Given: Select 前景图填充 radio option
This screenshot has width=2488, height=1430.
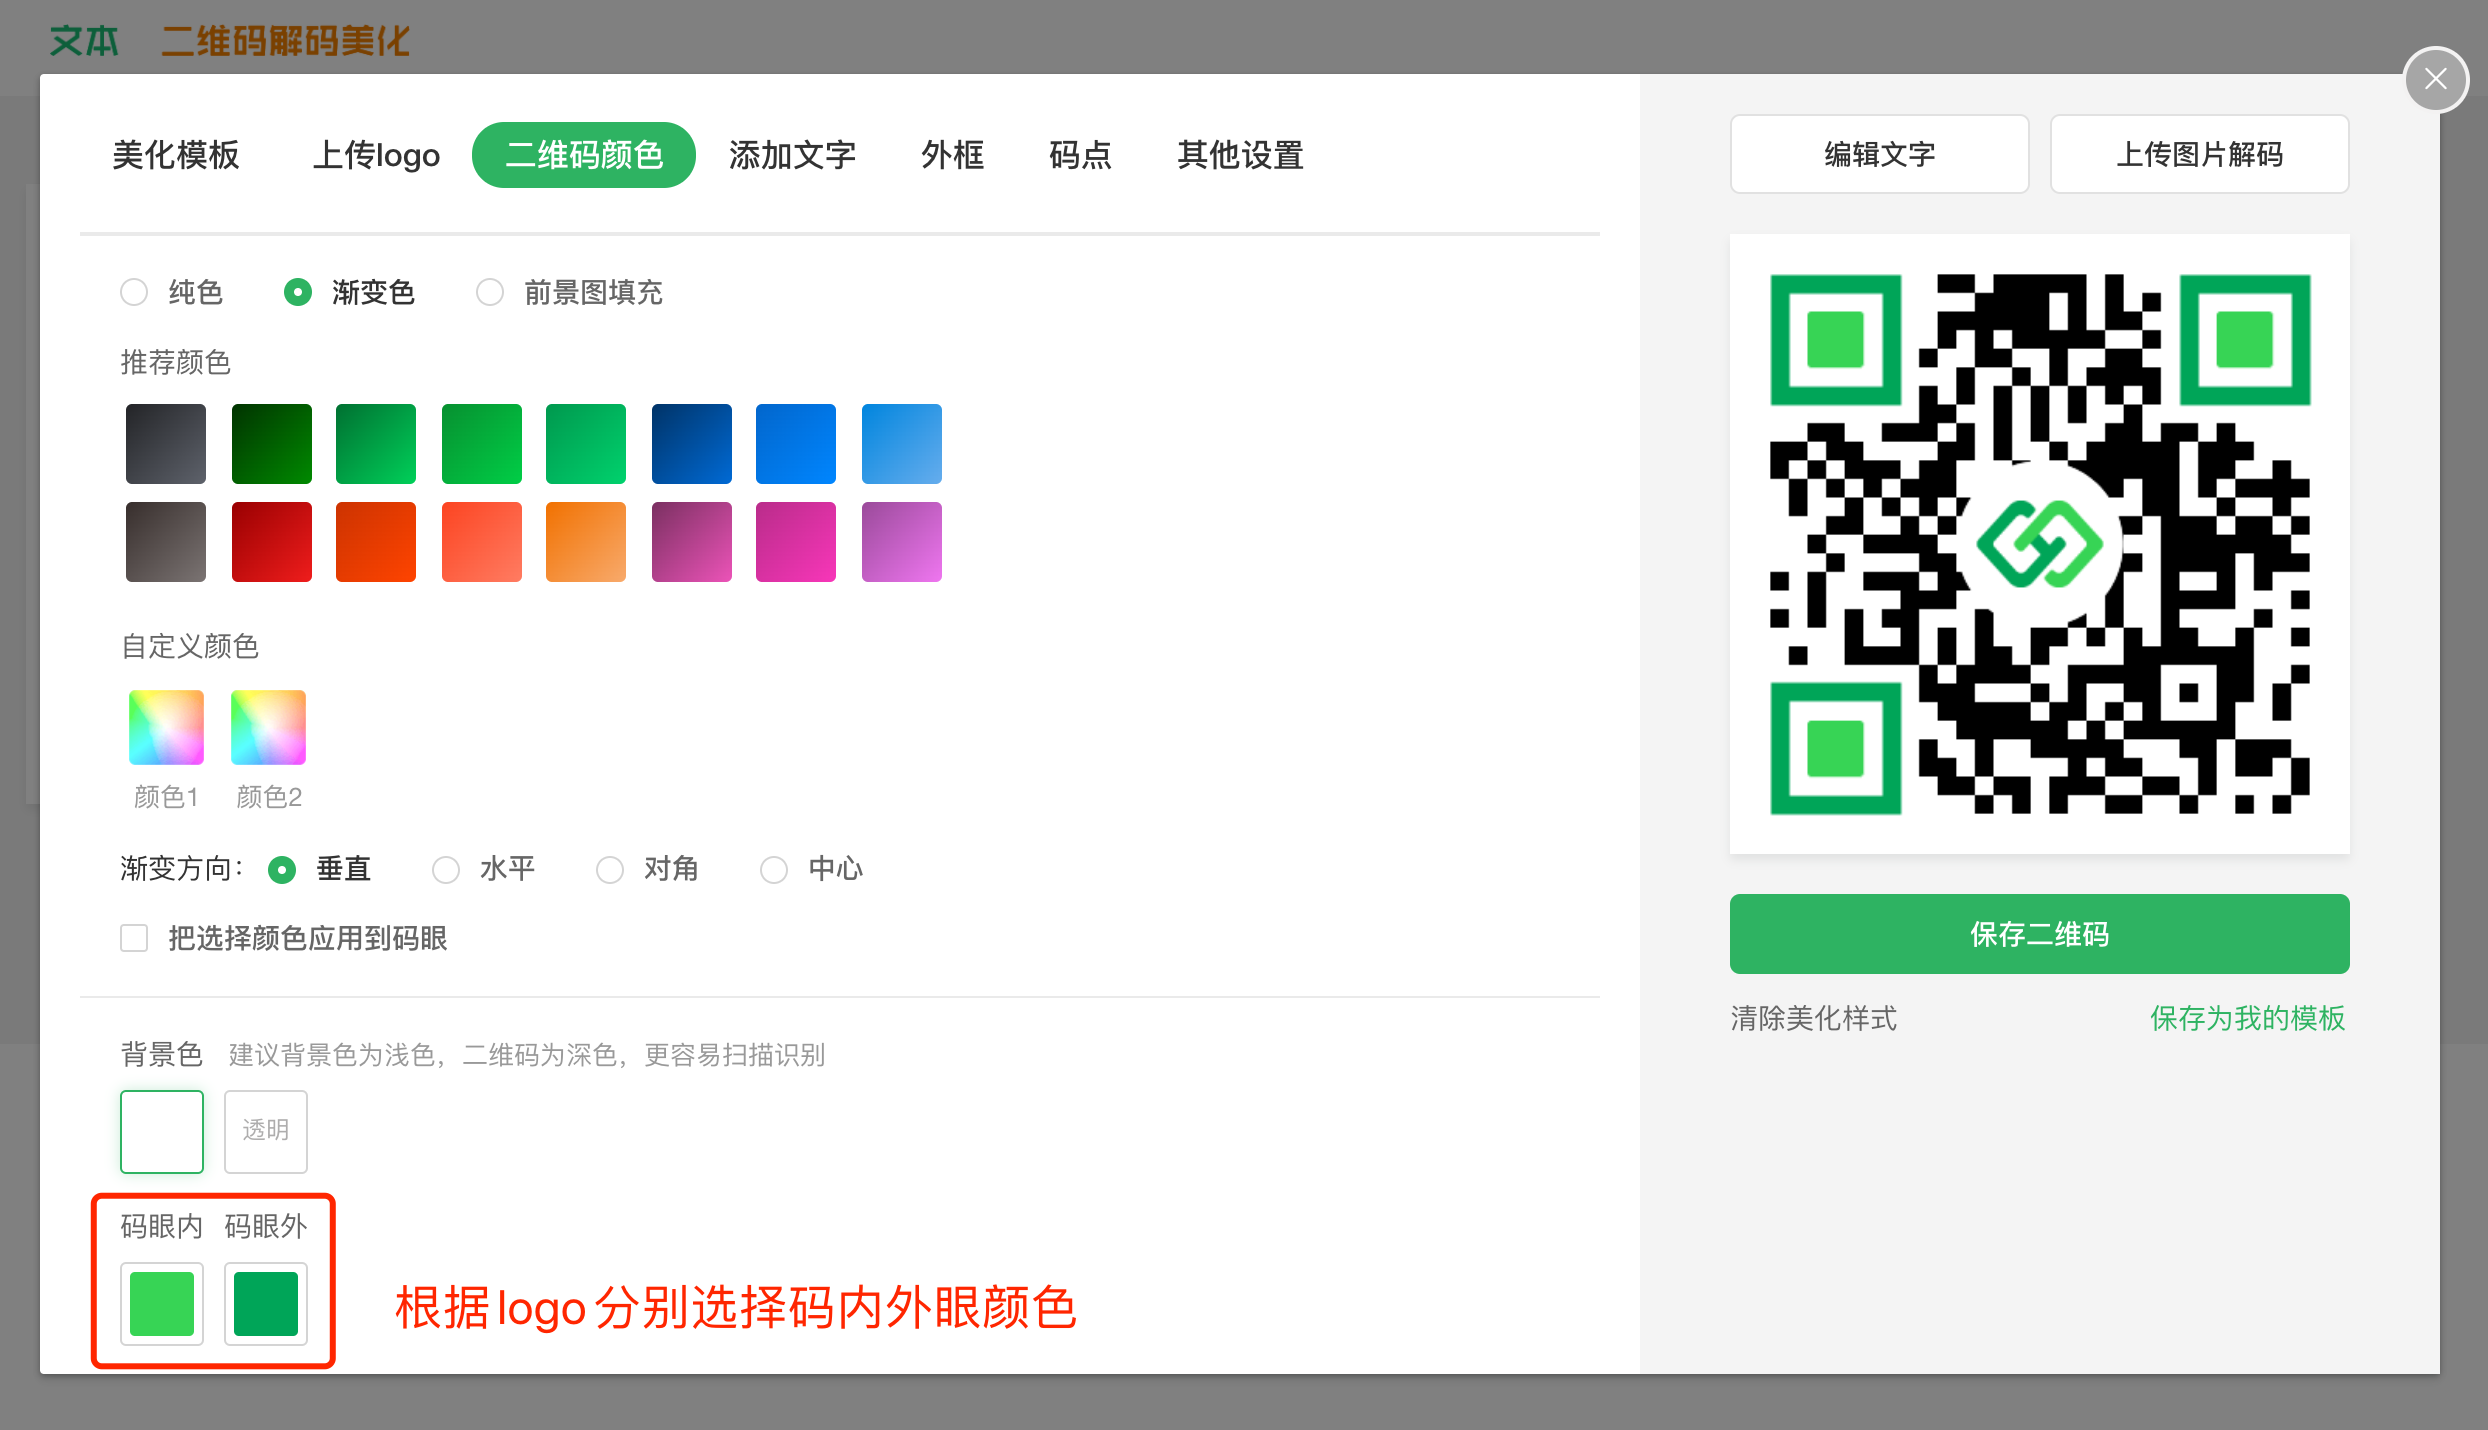Looking at the screenshot, I should point(490,292).
